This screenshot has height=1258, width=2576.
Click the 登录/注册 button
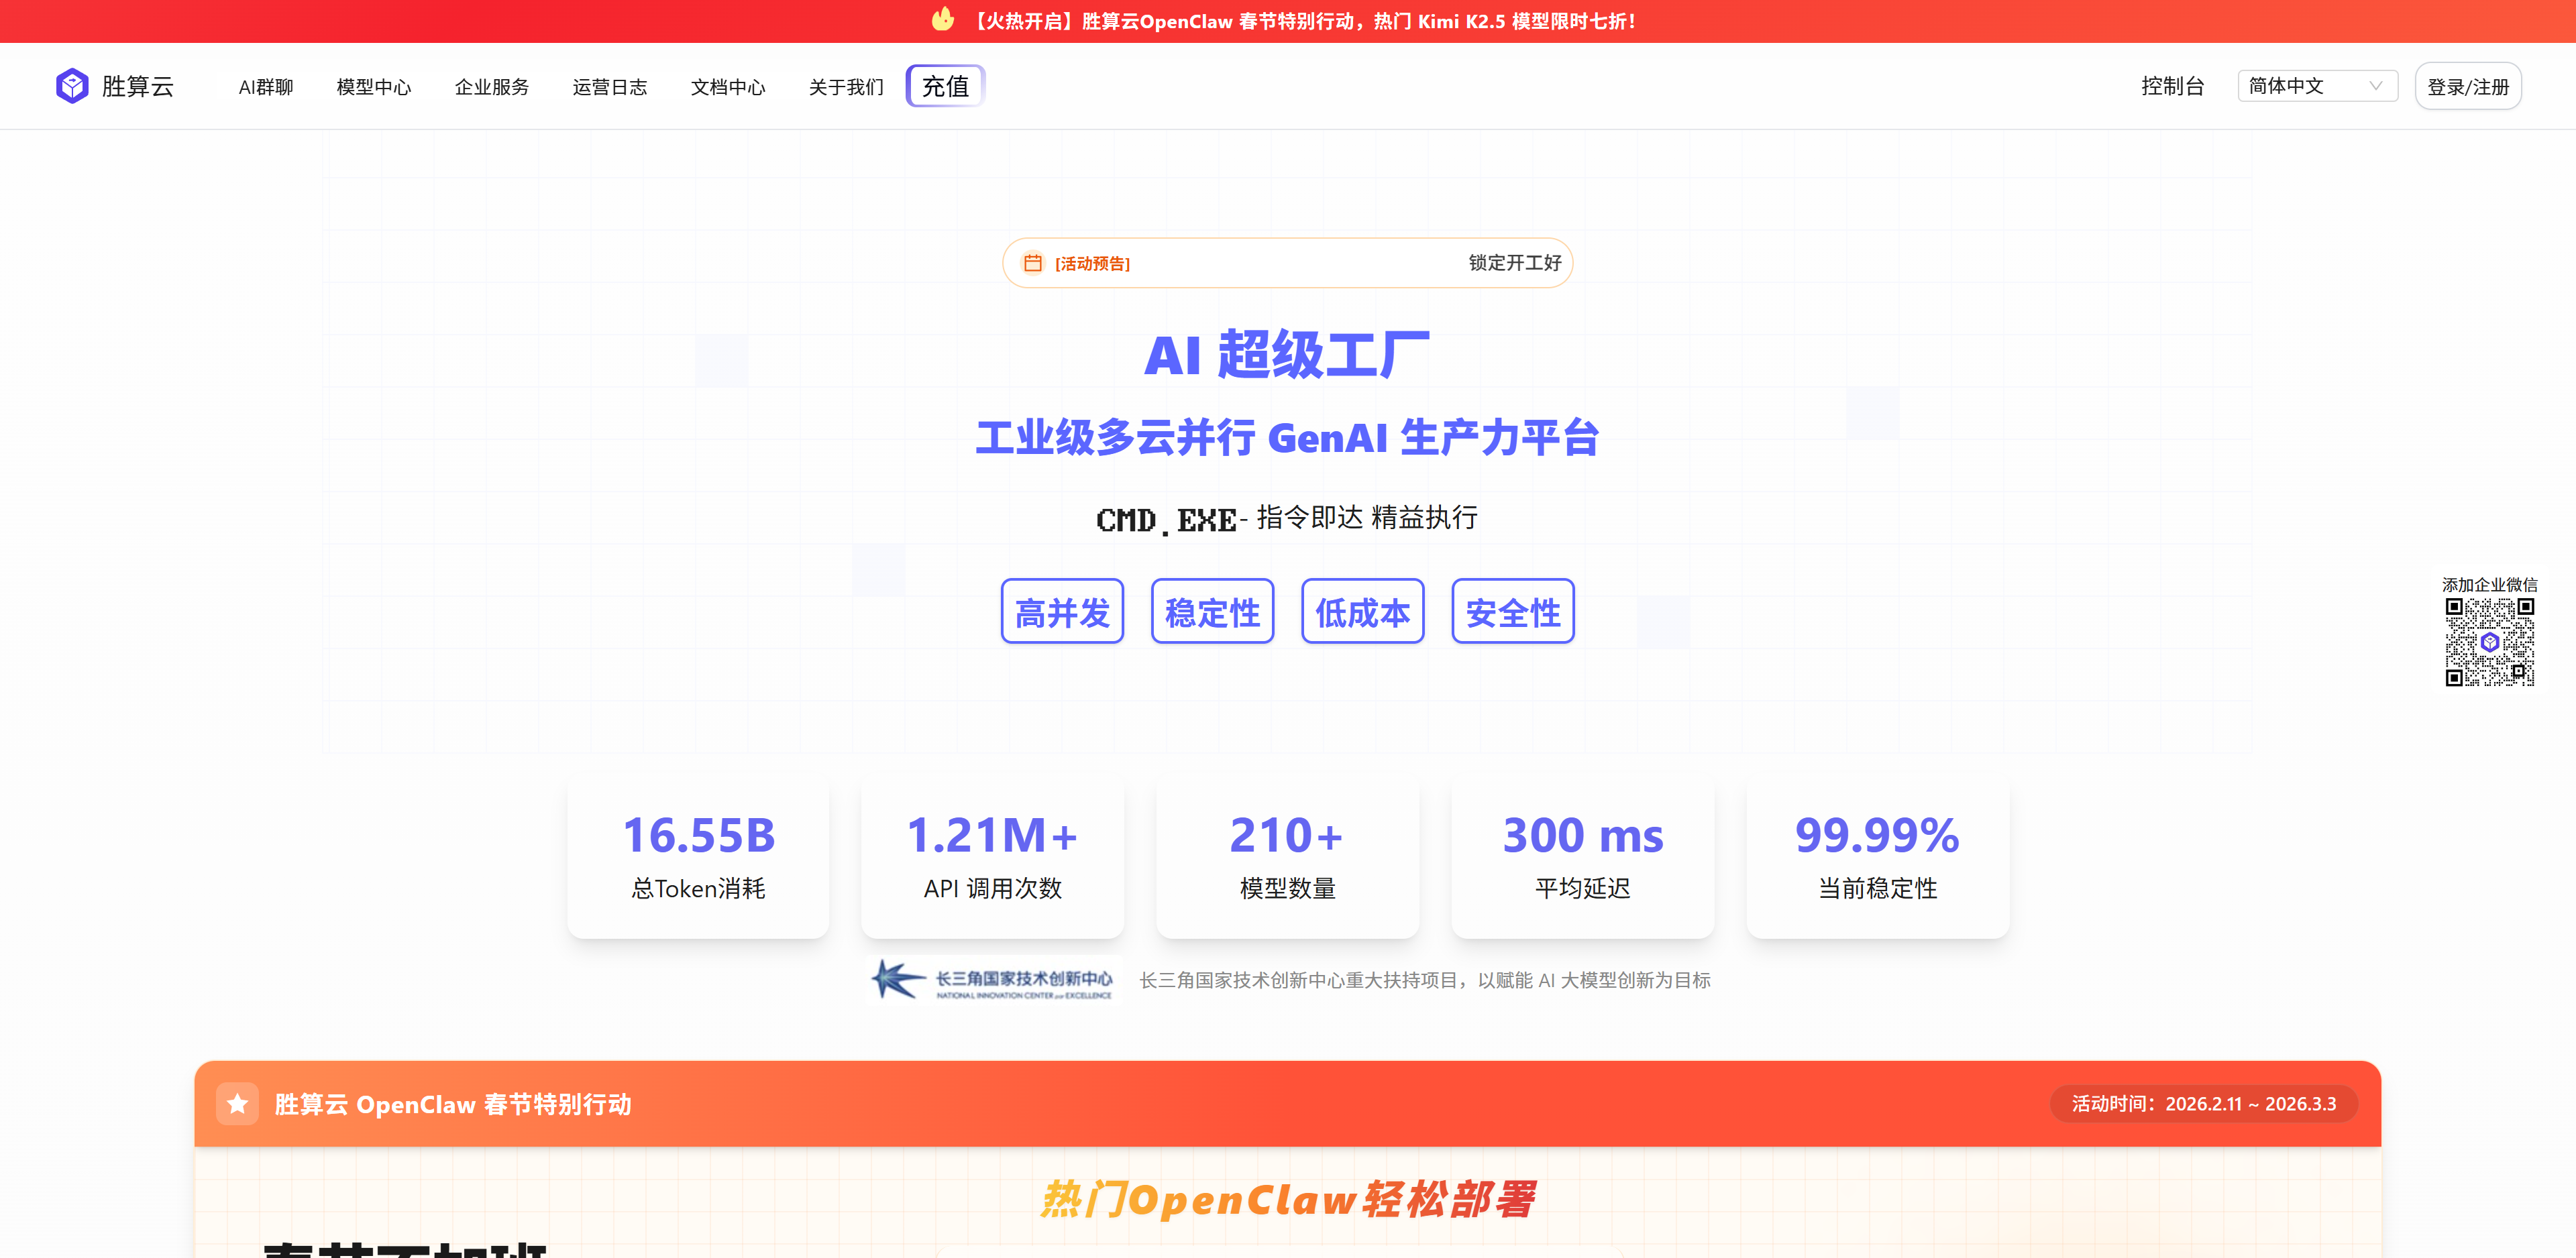2467,87
